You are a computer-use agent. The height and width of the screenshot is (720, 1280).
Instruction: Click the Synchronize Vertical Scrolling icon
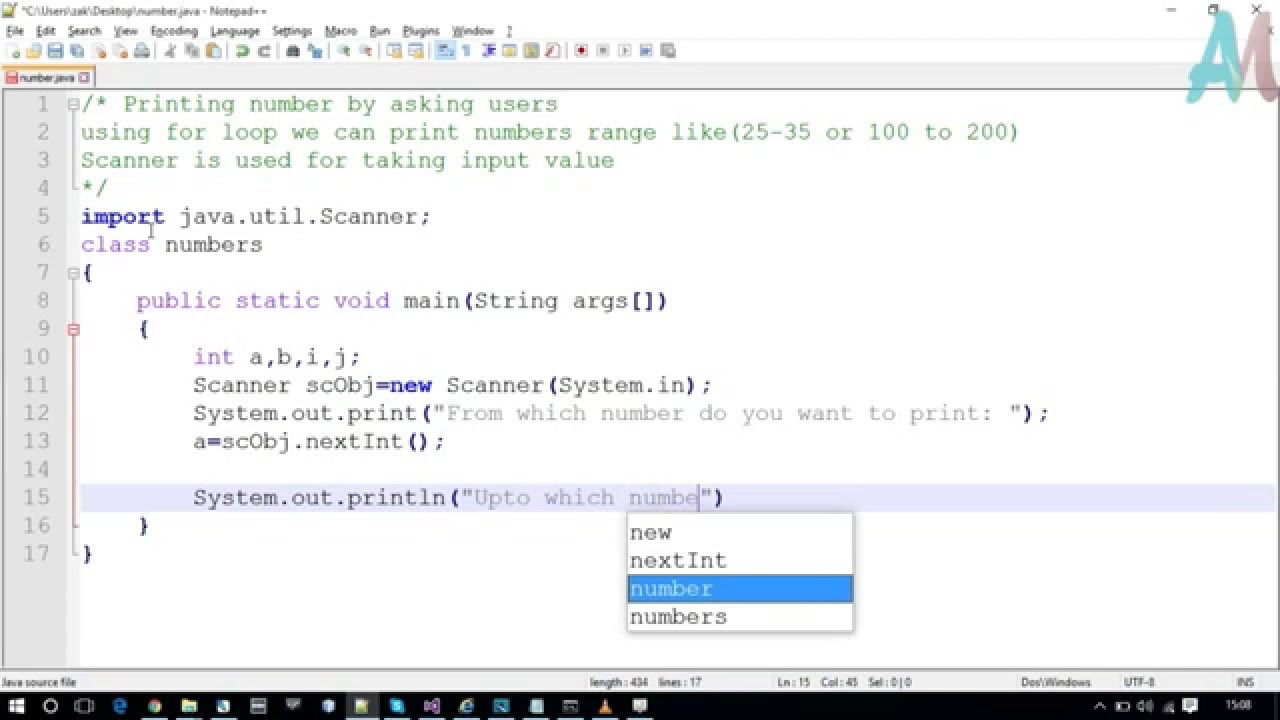(x=394, y=50)
